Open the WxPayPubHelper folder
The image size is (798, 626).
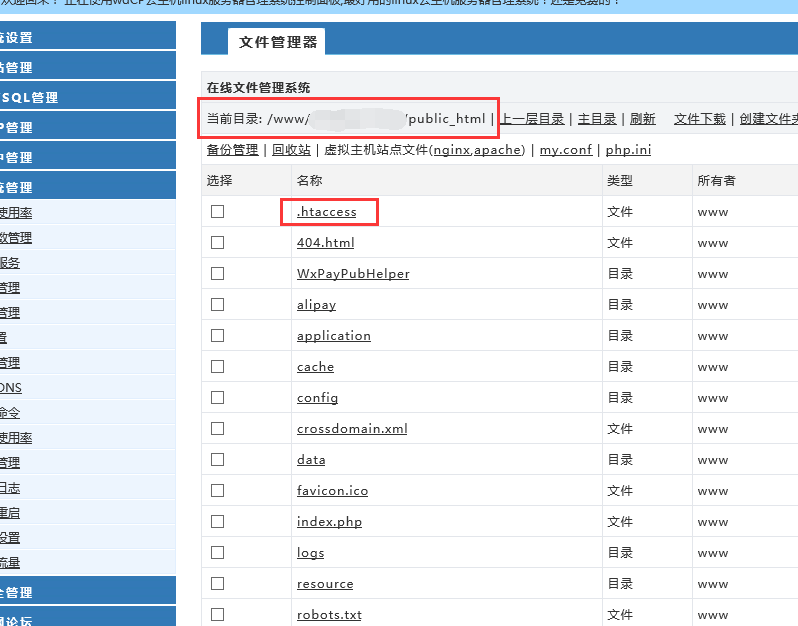[352, 274]
